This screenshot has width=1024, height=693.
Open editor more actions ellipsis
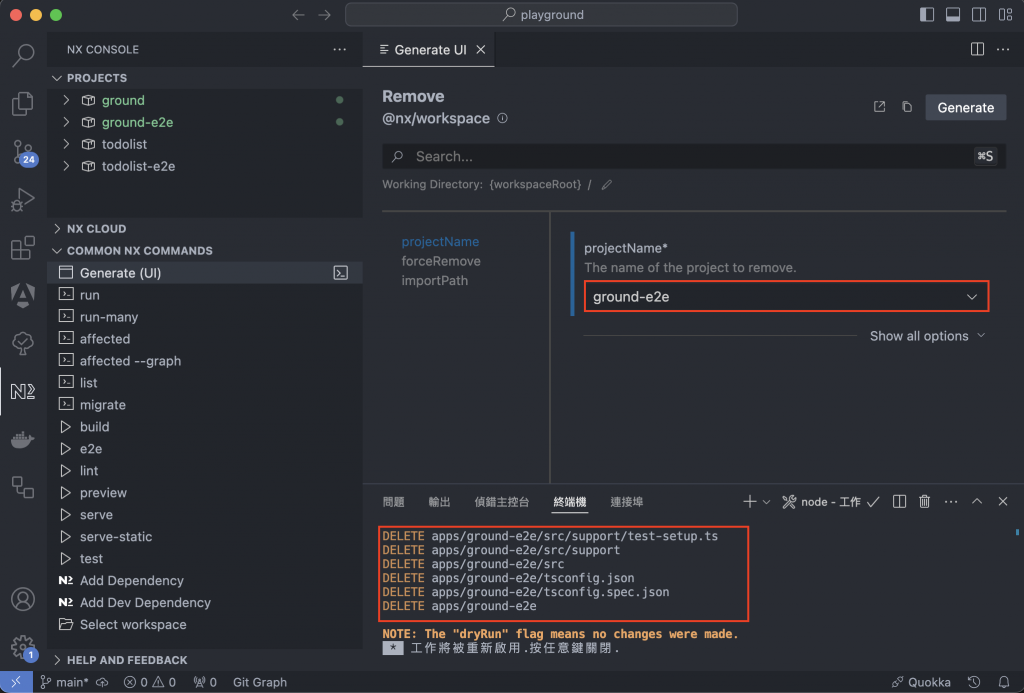coord(1003,50)
